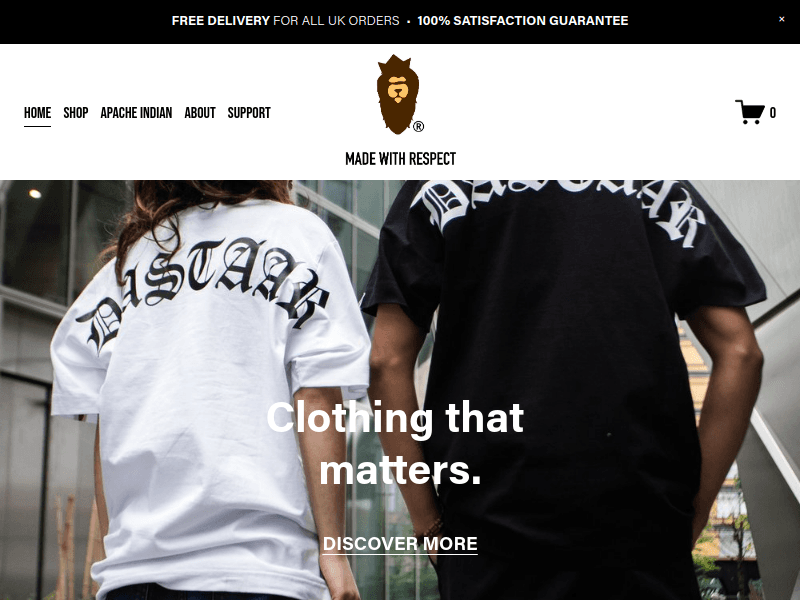Screen dimensions: 800x600
Task: Select the About menu item
Action: (200, 113)
